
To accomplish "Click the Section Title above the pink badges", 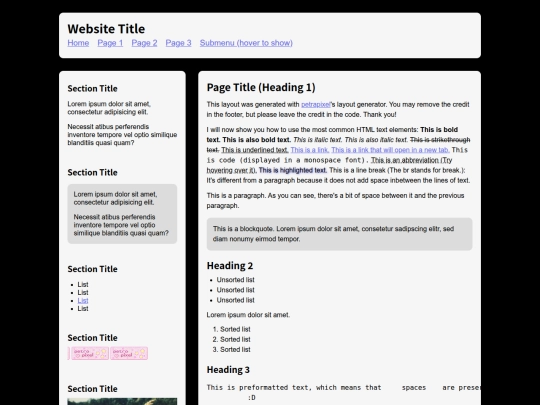I will 92,338.
